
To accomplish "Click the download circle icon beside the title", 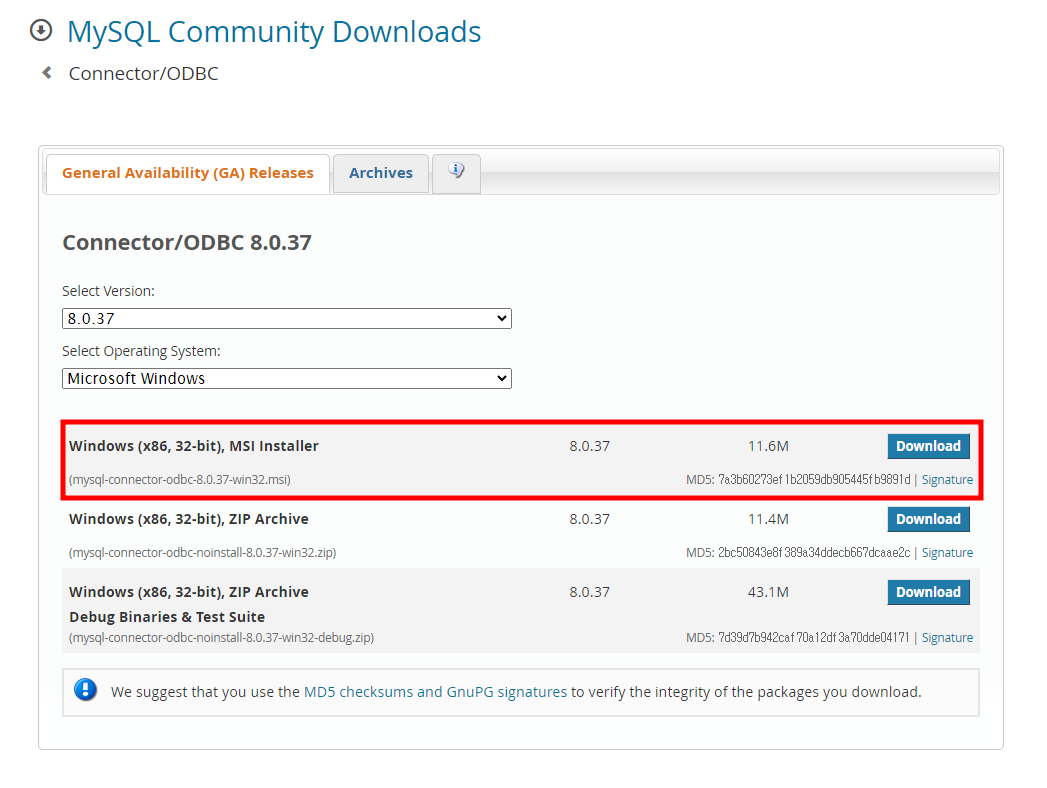I will 41,31.
